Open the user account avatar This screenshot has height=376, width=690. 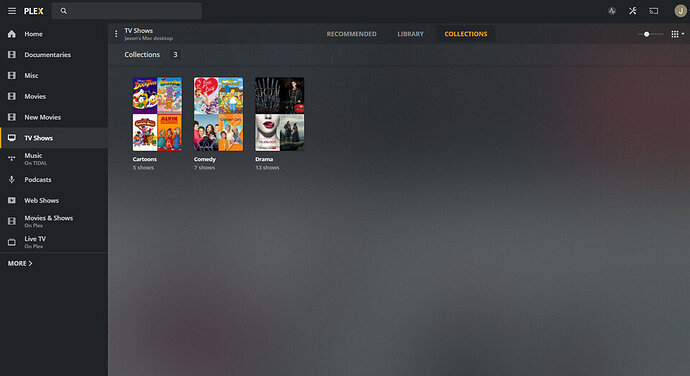(681, 11)
